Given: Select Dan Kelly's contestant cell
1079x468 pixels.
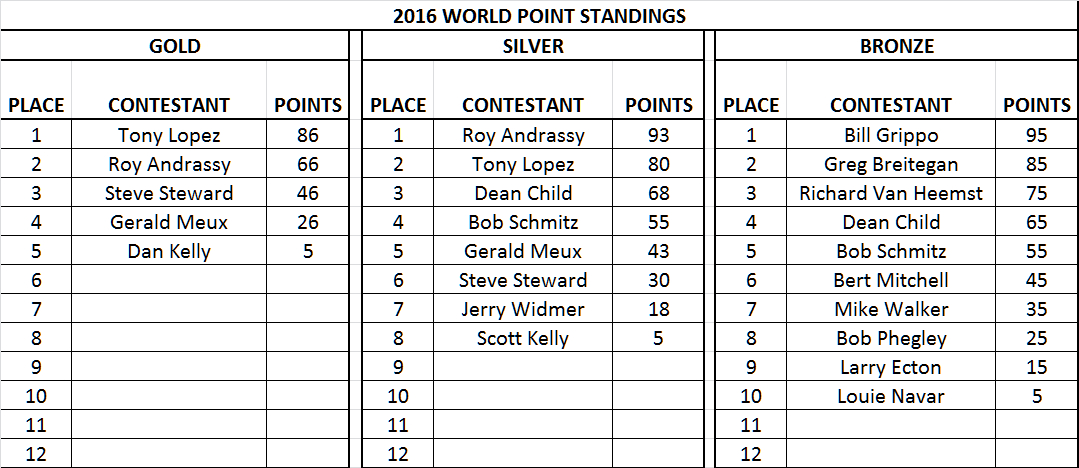Looking at the screenshot, I should click(169, 251).
